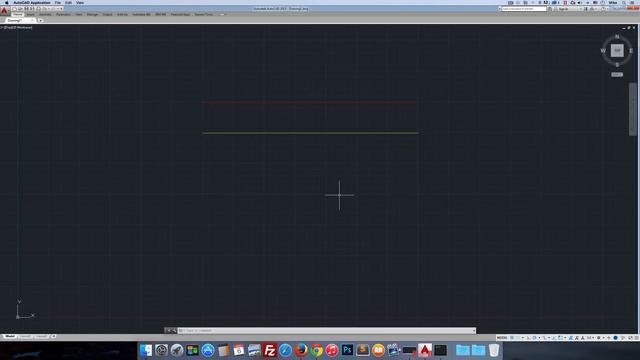Viewport: 640px width, 360px height.
Task: Open iBooks icon in the Dock
Action: click(x=378, y=350)
